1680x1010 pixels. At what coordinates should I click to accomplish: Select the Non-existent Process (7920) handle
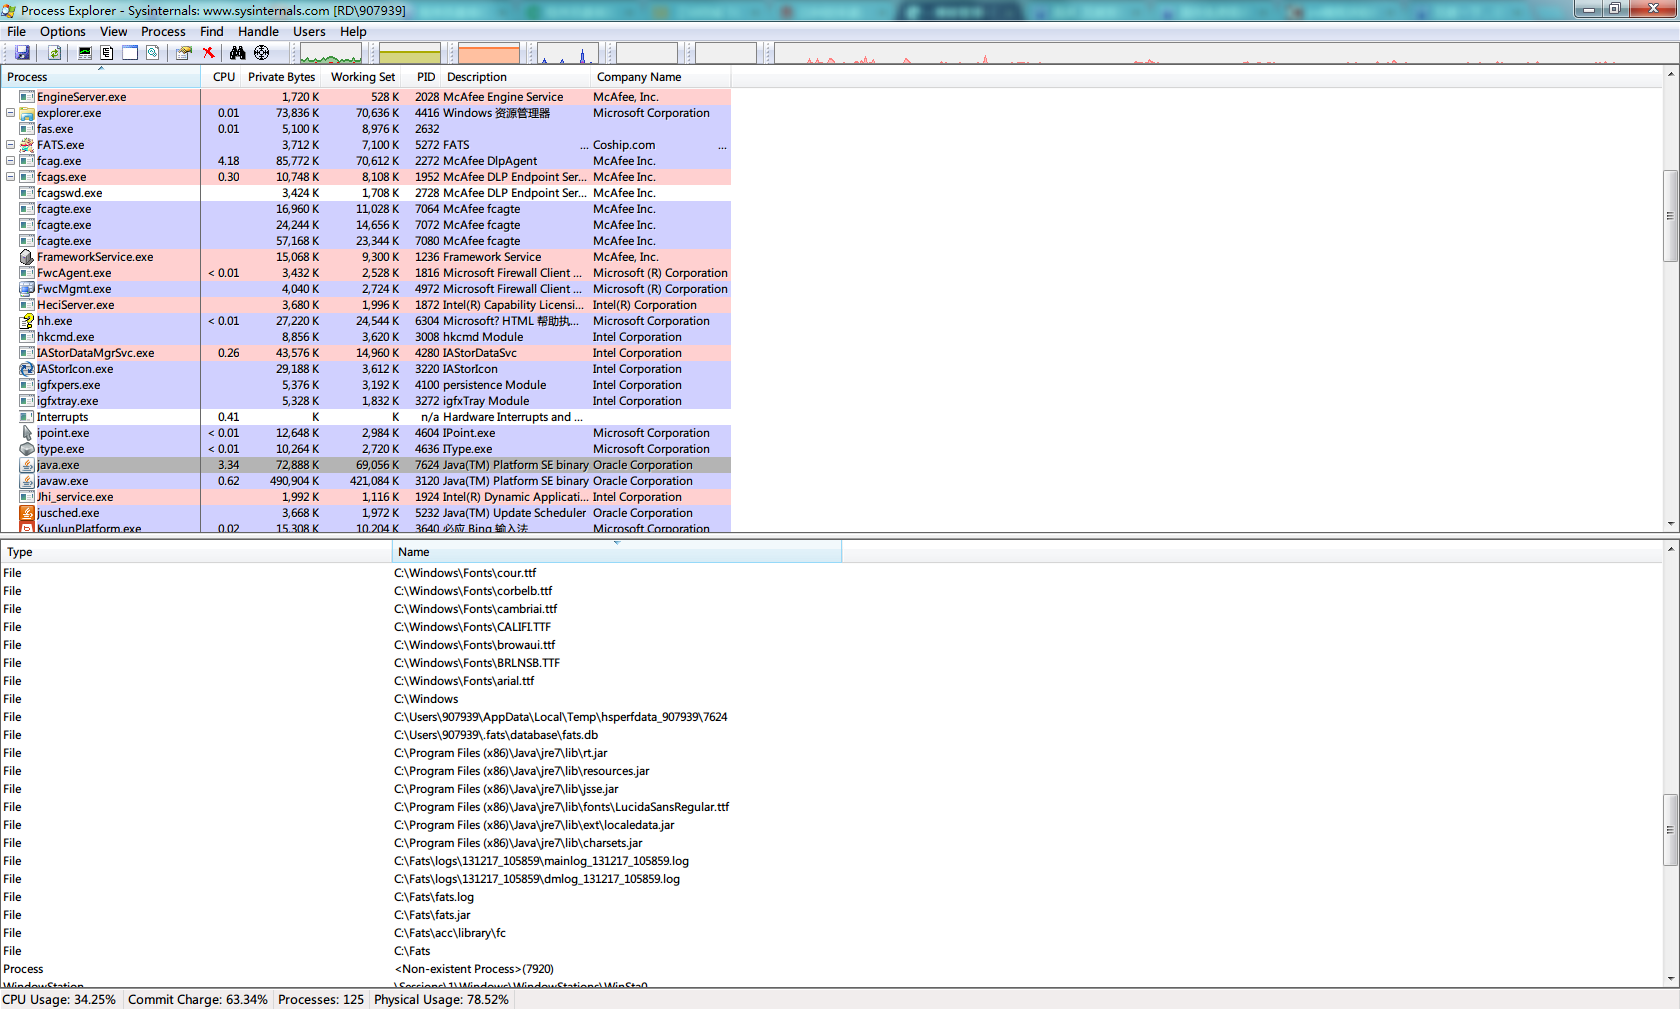pyautogui.click(x=474, y=969)
